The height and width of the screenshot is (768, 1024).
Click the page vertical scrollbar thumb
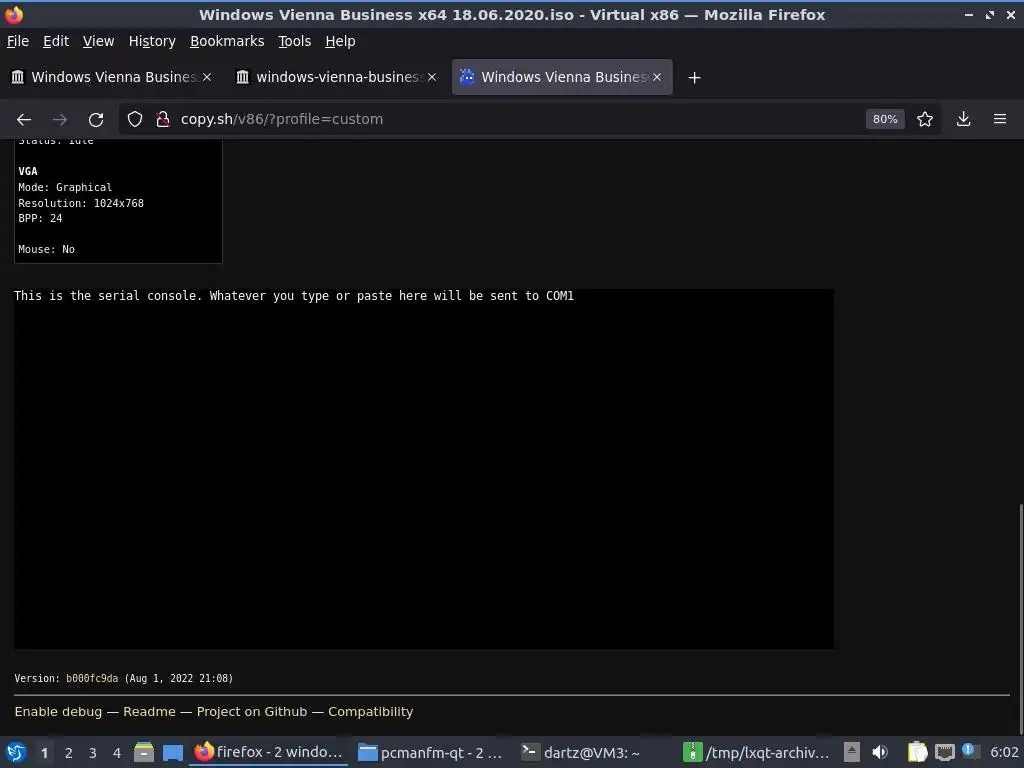click(1021, 617)
